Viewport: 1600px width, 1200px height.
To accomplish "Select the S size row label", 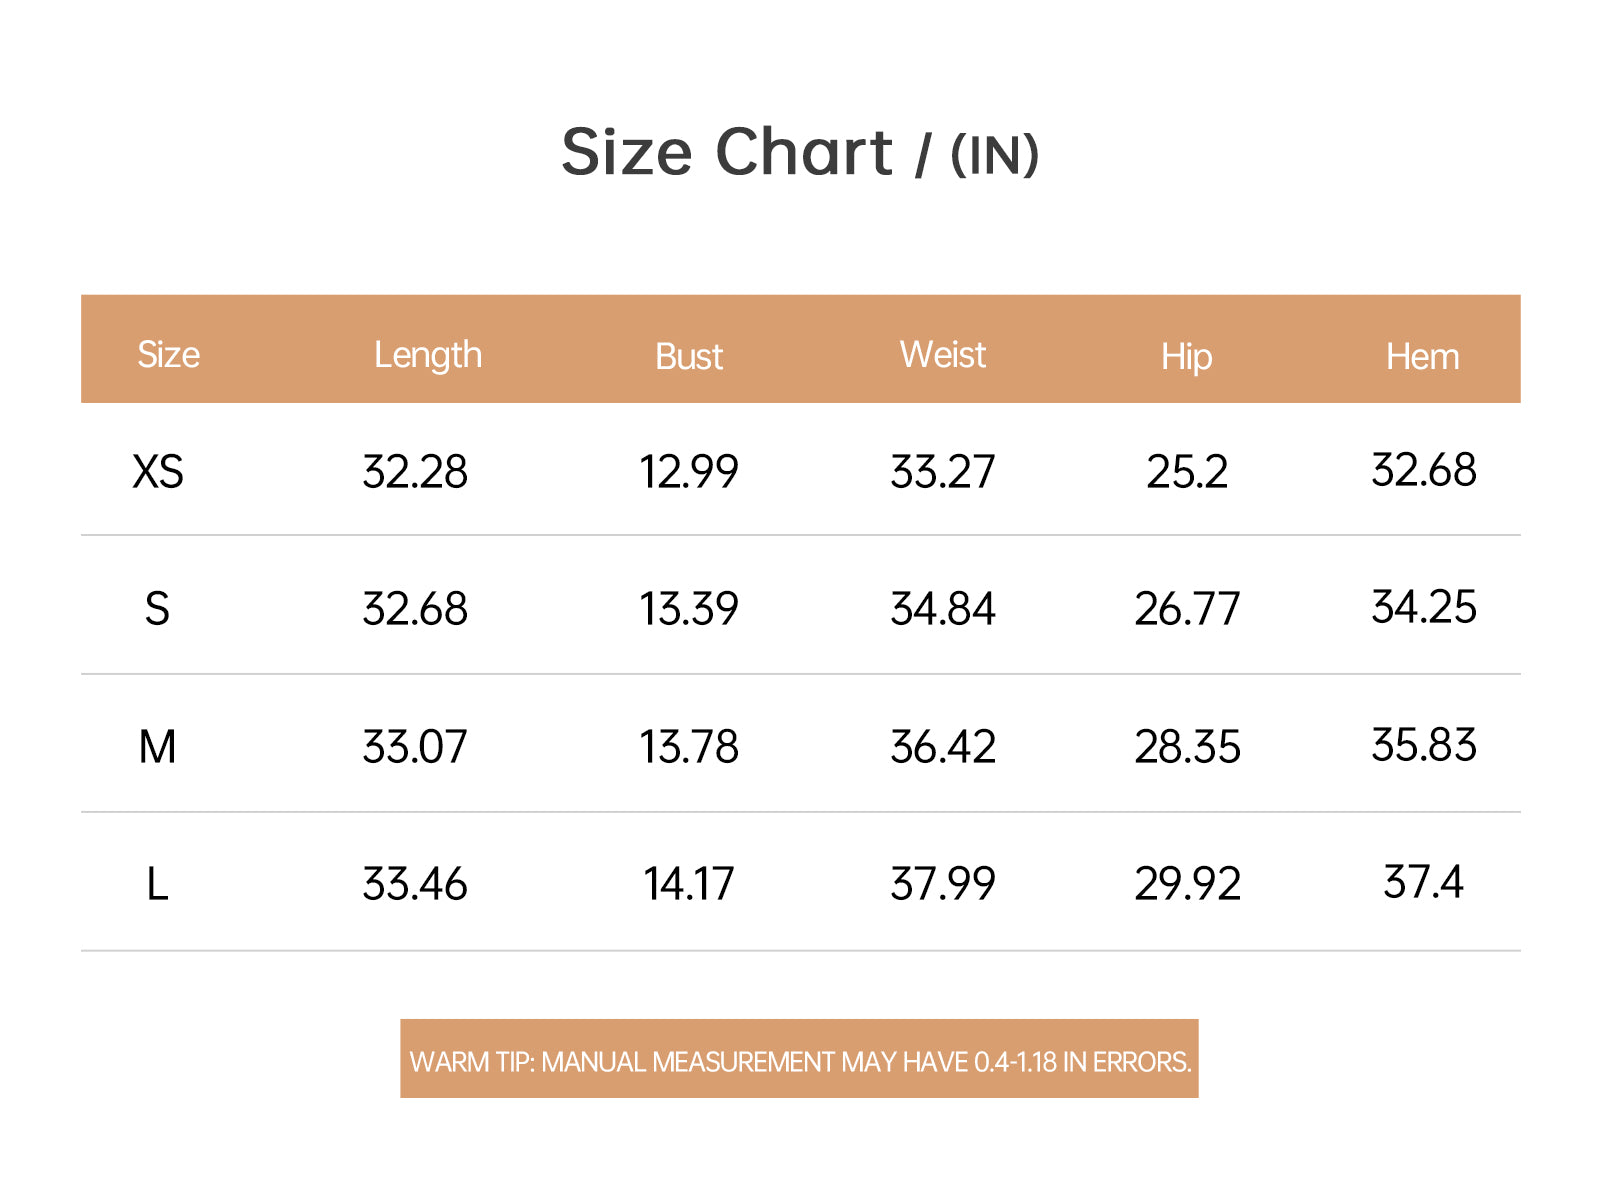I will (157, 609).
